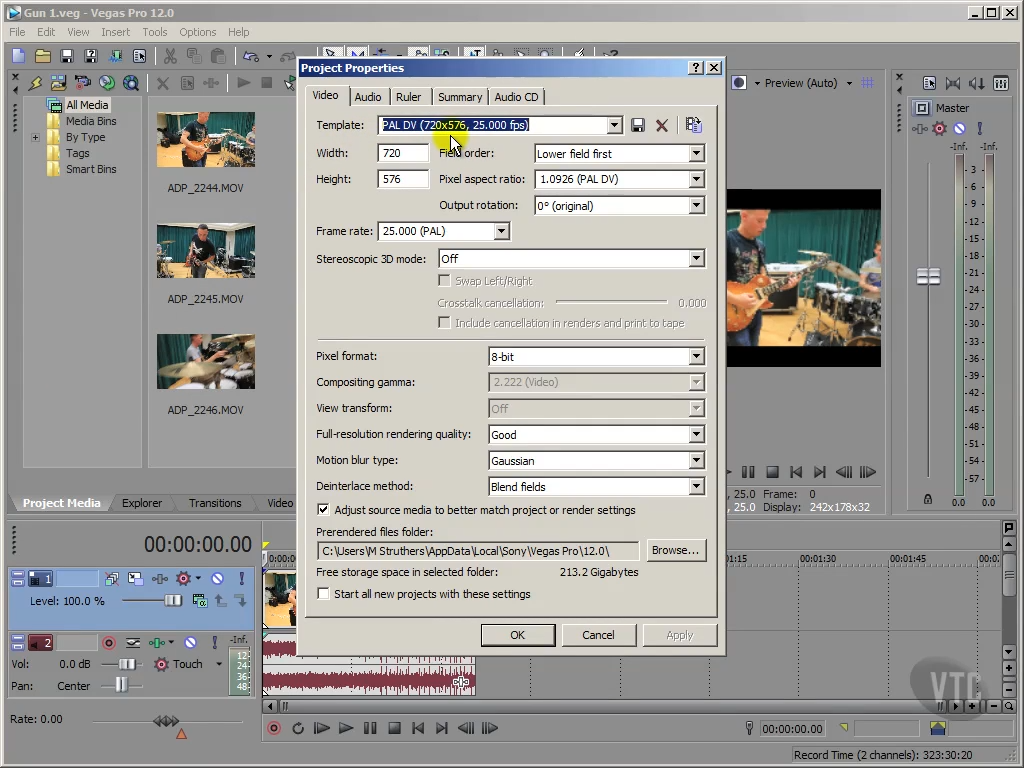Switch to the Audio CD tab
Image resolution: width=1024 pixels, height=768 pixels.
tap(516, 97)
